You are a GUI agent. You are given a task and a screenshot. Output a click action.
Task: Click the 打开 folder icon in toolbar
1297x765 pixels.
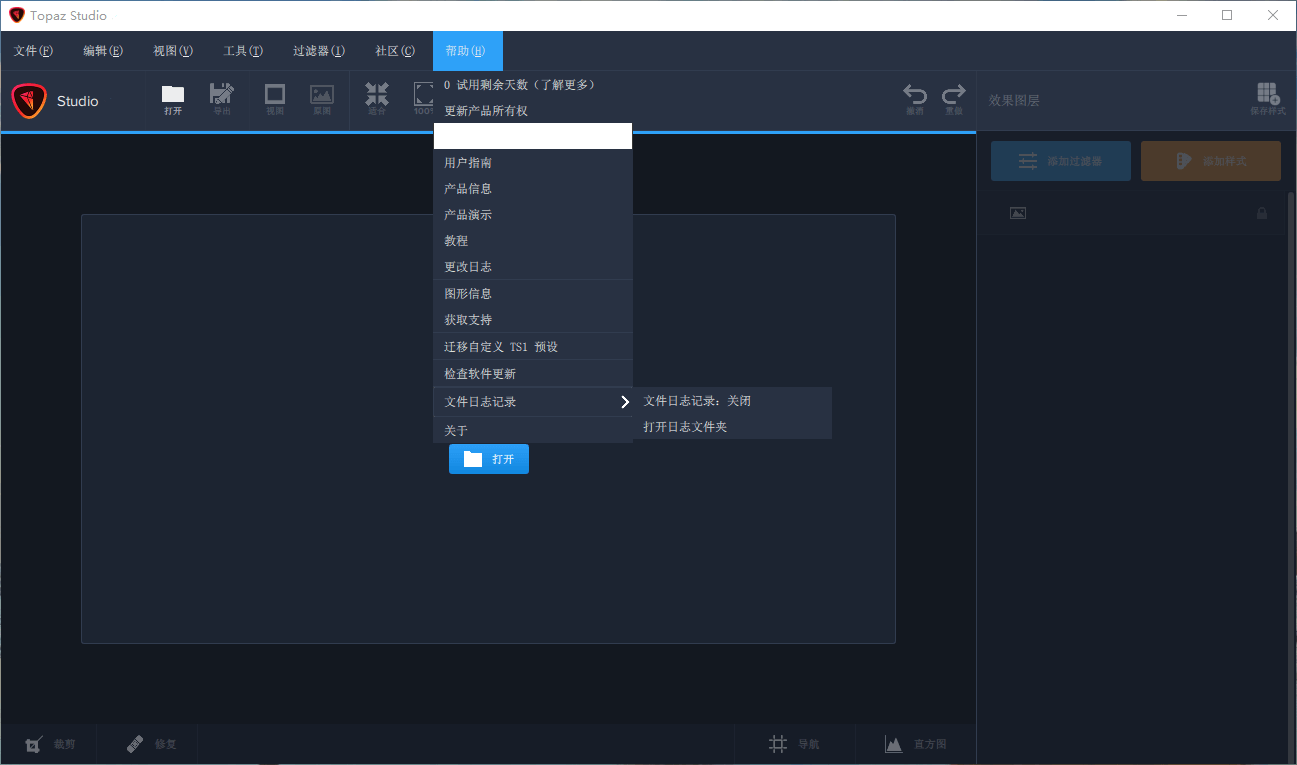[173, 95]
